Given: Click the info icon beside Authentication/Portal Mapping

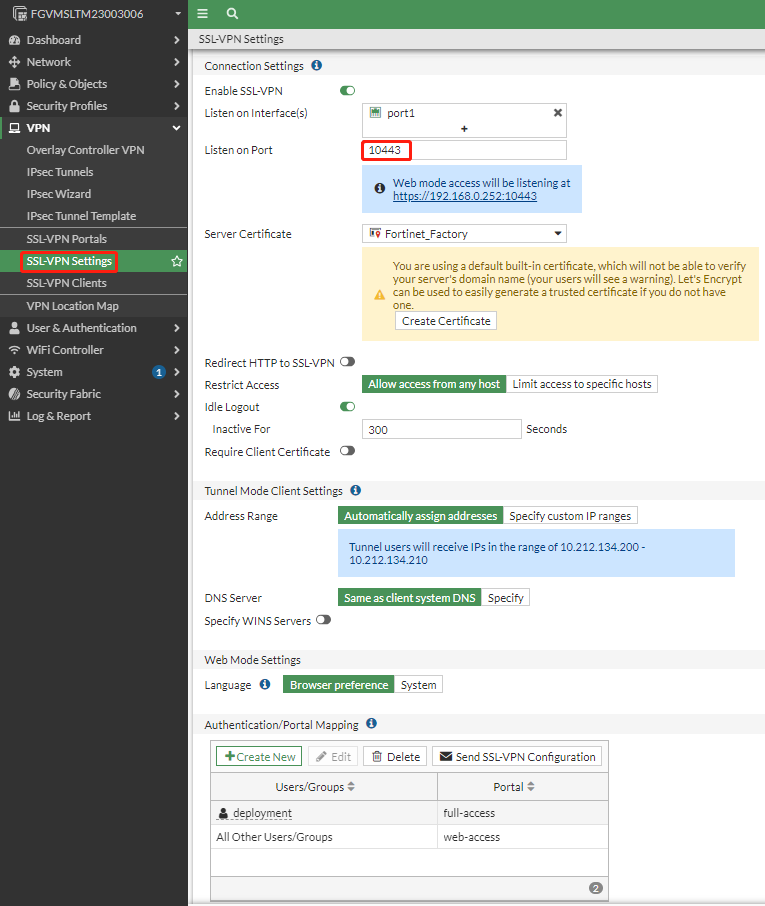Looking at the screenshot, I should pyautogui.click(x=370, y=724).
